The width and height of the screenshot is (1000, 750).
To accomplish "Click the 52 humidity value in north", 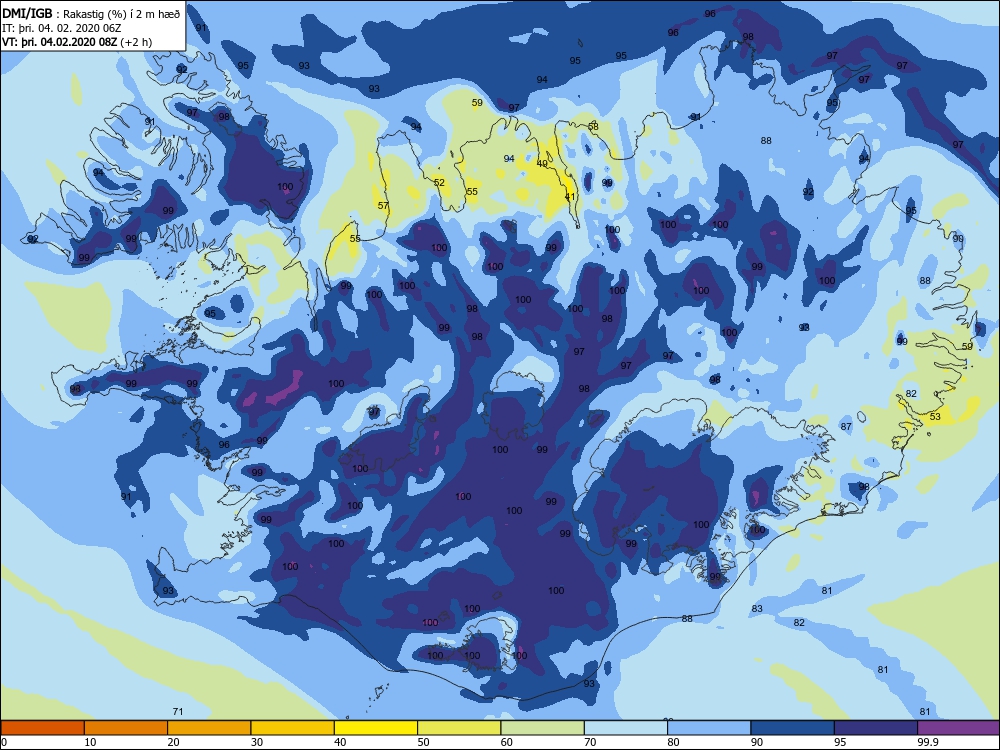I will (439, 182).
